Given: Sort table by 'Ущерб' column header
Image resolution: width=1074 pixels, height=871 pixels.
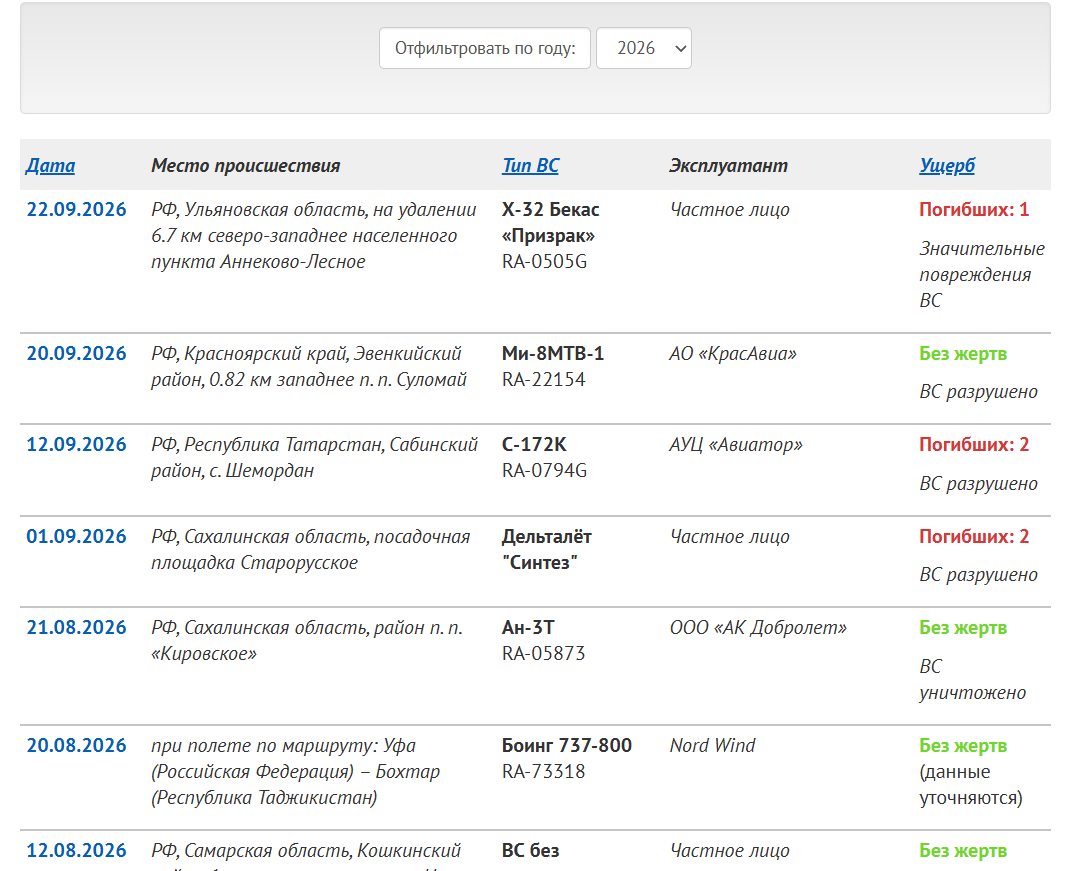Looking at the screenshot, I should 947,166.
